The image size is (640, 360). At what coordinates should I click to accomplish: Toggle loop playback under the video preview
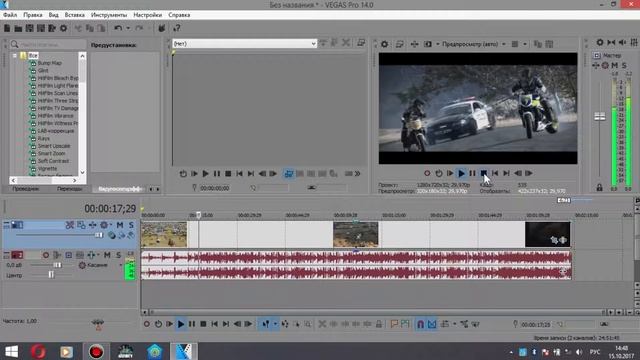438,173
